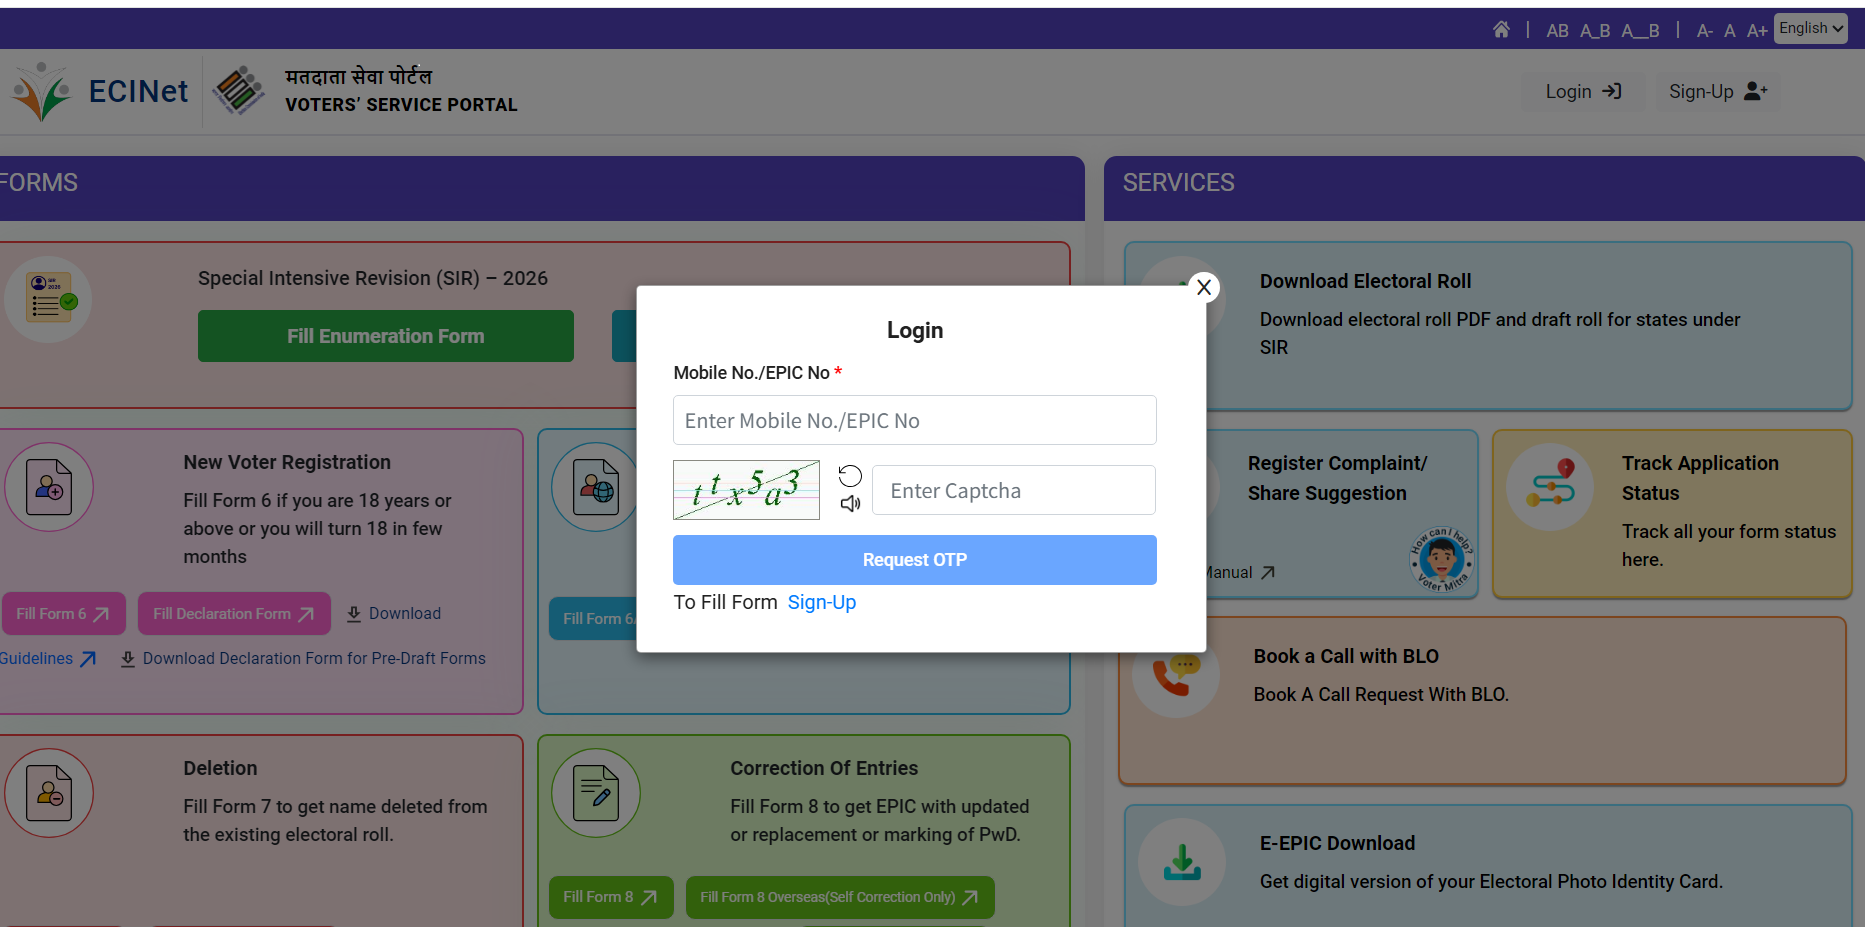Open Fill Form 8 button

click(x=610, y=898)
